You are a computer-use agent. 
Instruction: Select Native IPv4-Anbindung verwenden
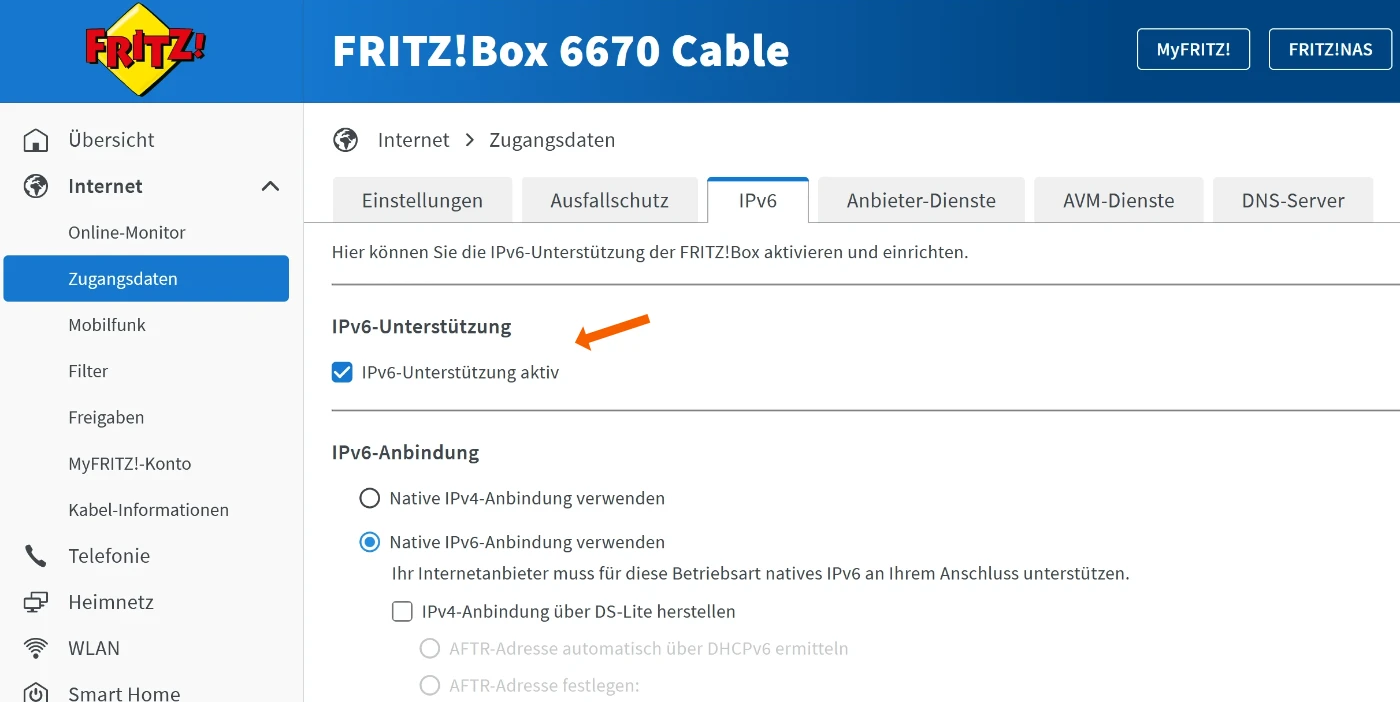[369, 497]
